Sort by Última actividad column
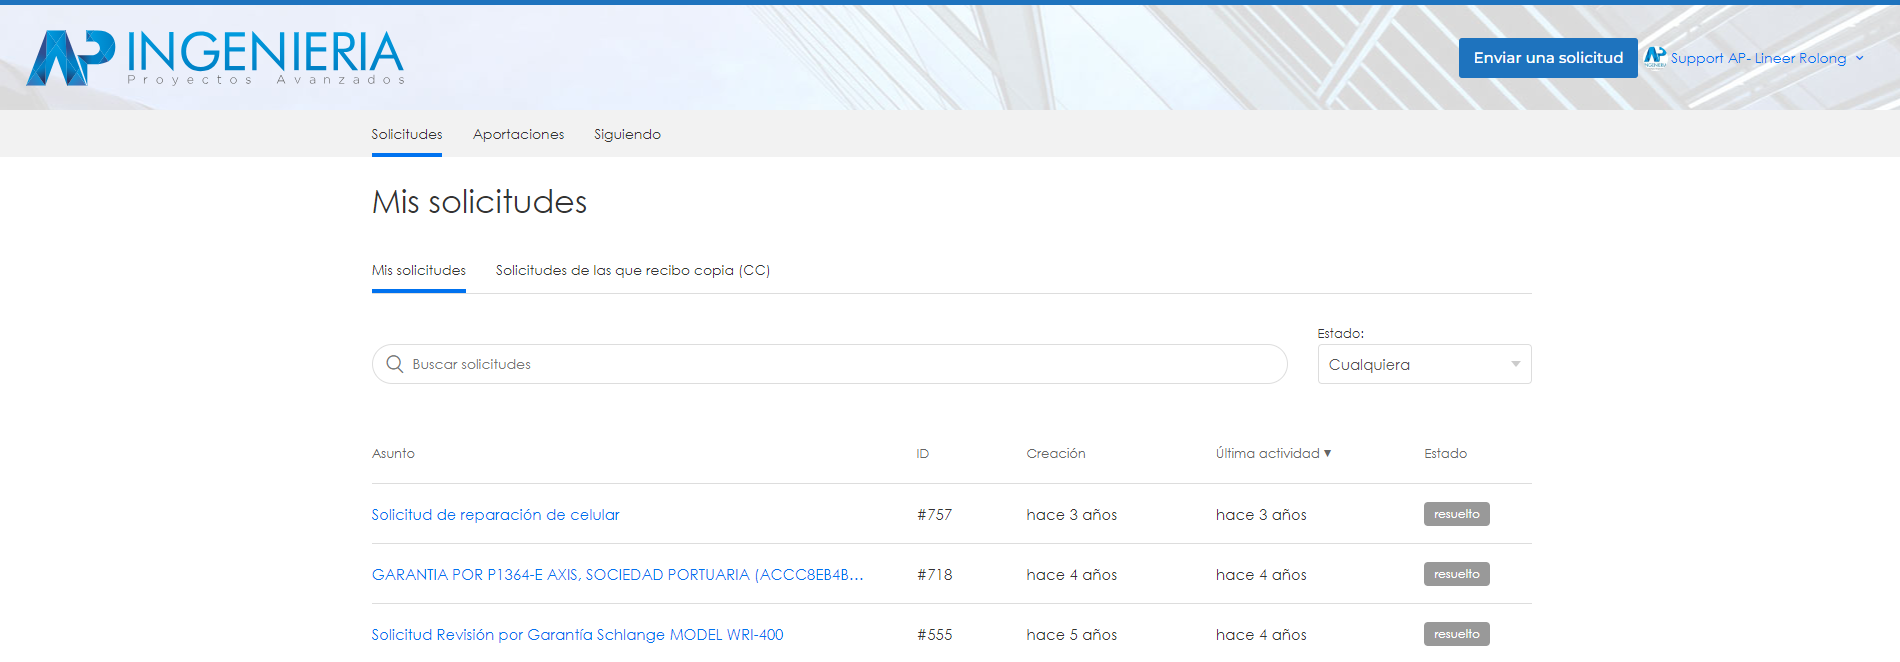The width and height of the screenshot is (1900, 662). [x=1273, y=453]
